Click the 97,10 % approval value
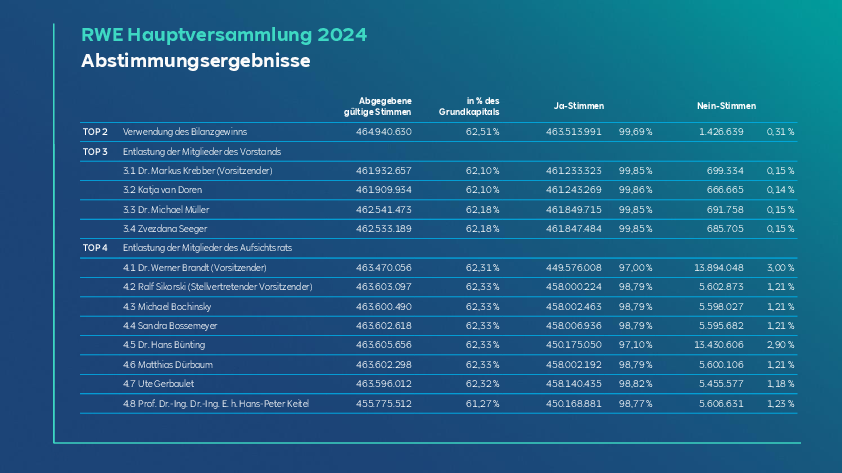The image size is (842, 473). point(635,345)
